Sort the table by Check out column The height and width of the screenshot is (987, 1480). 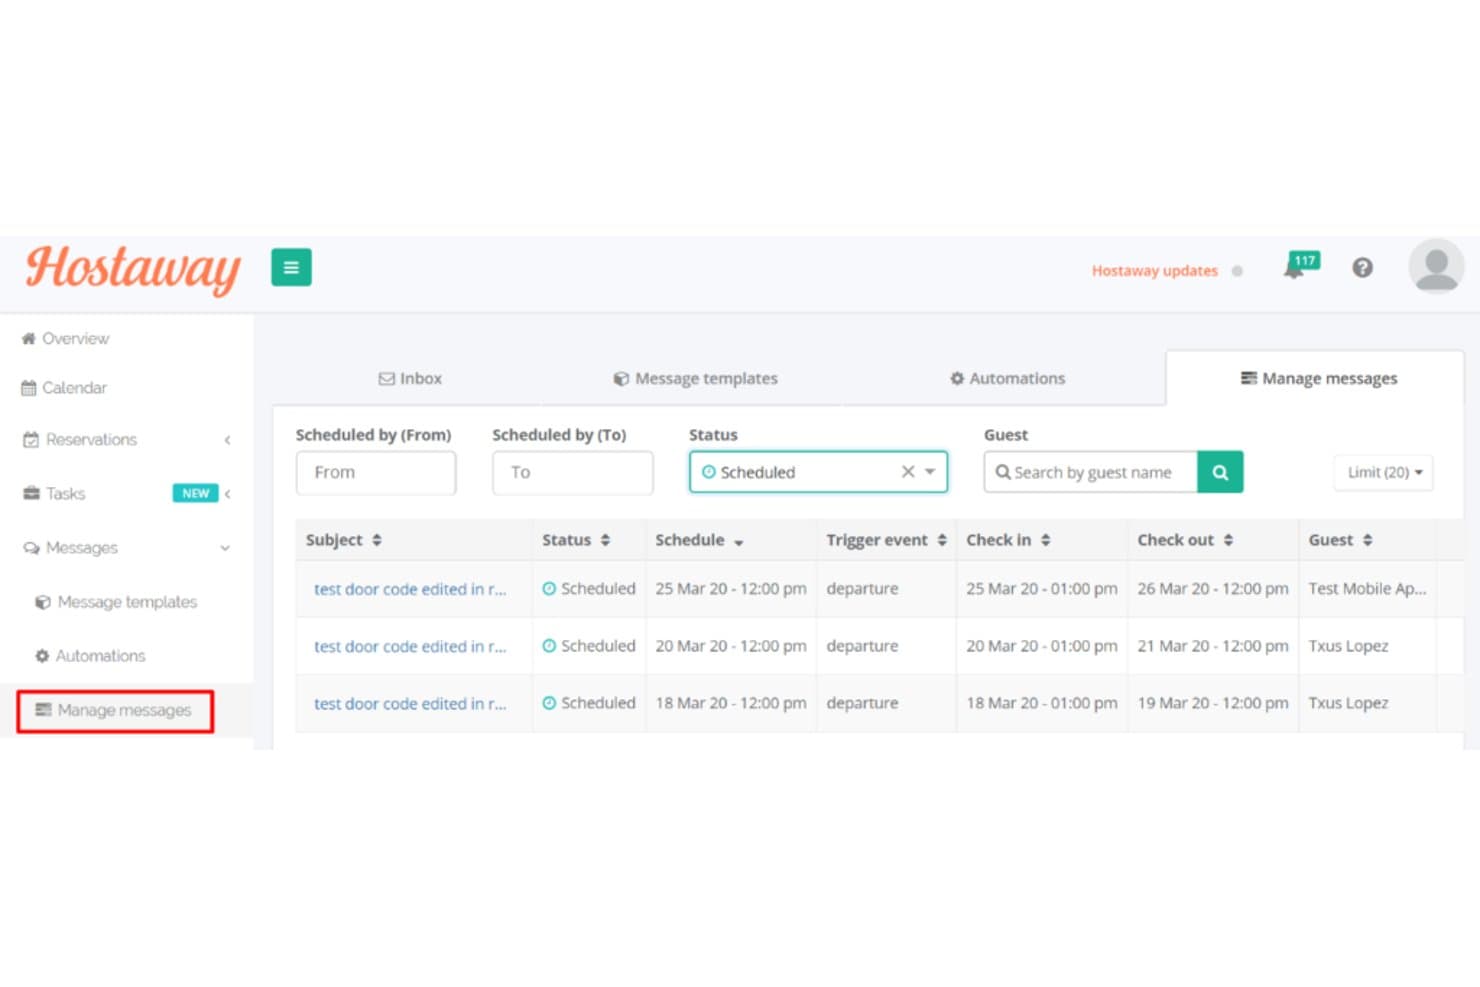[x=1185, y=540]
